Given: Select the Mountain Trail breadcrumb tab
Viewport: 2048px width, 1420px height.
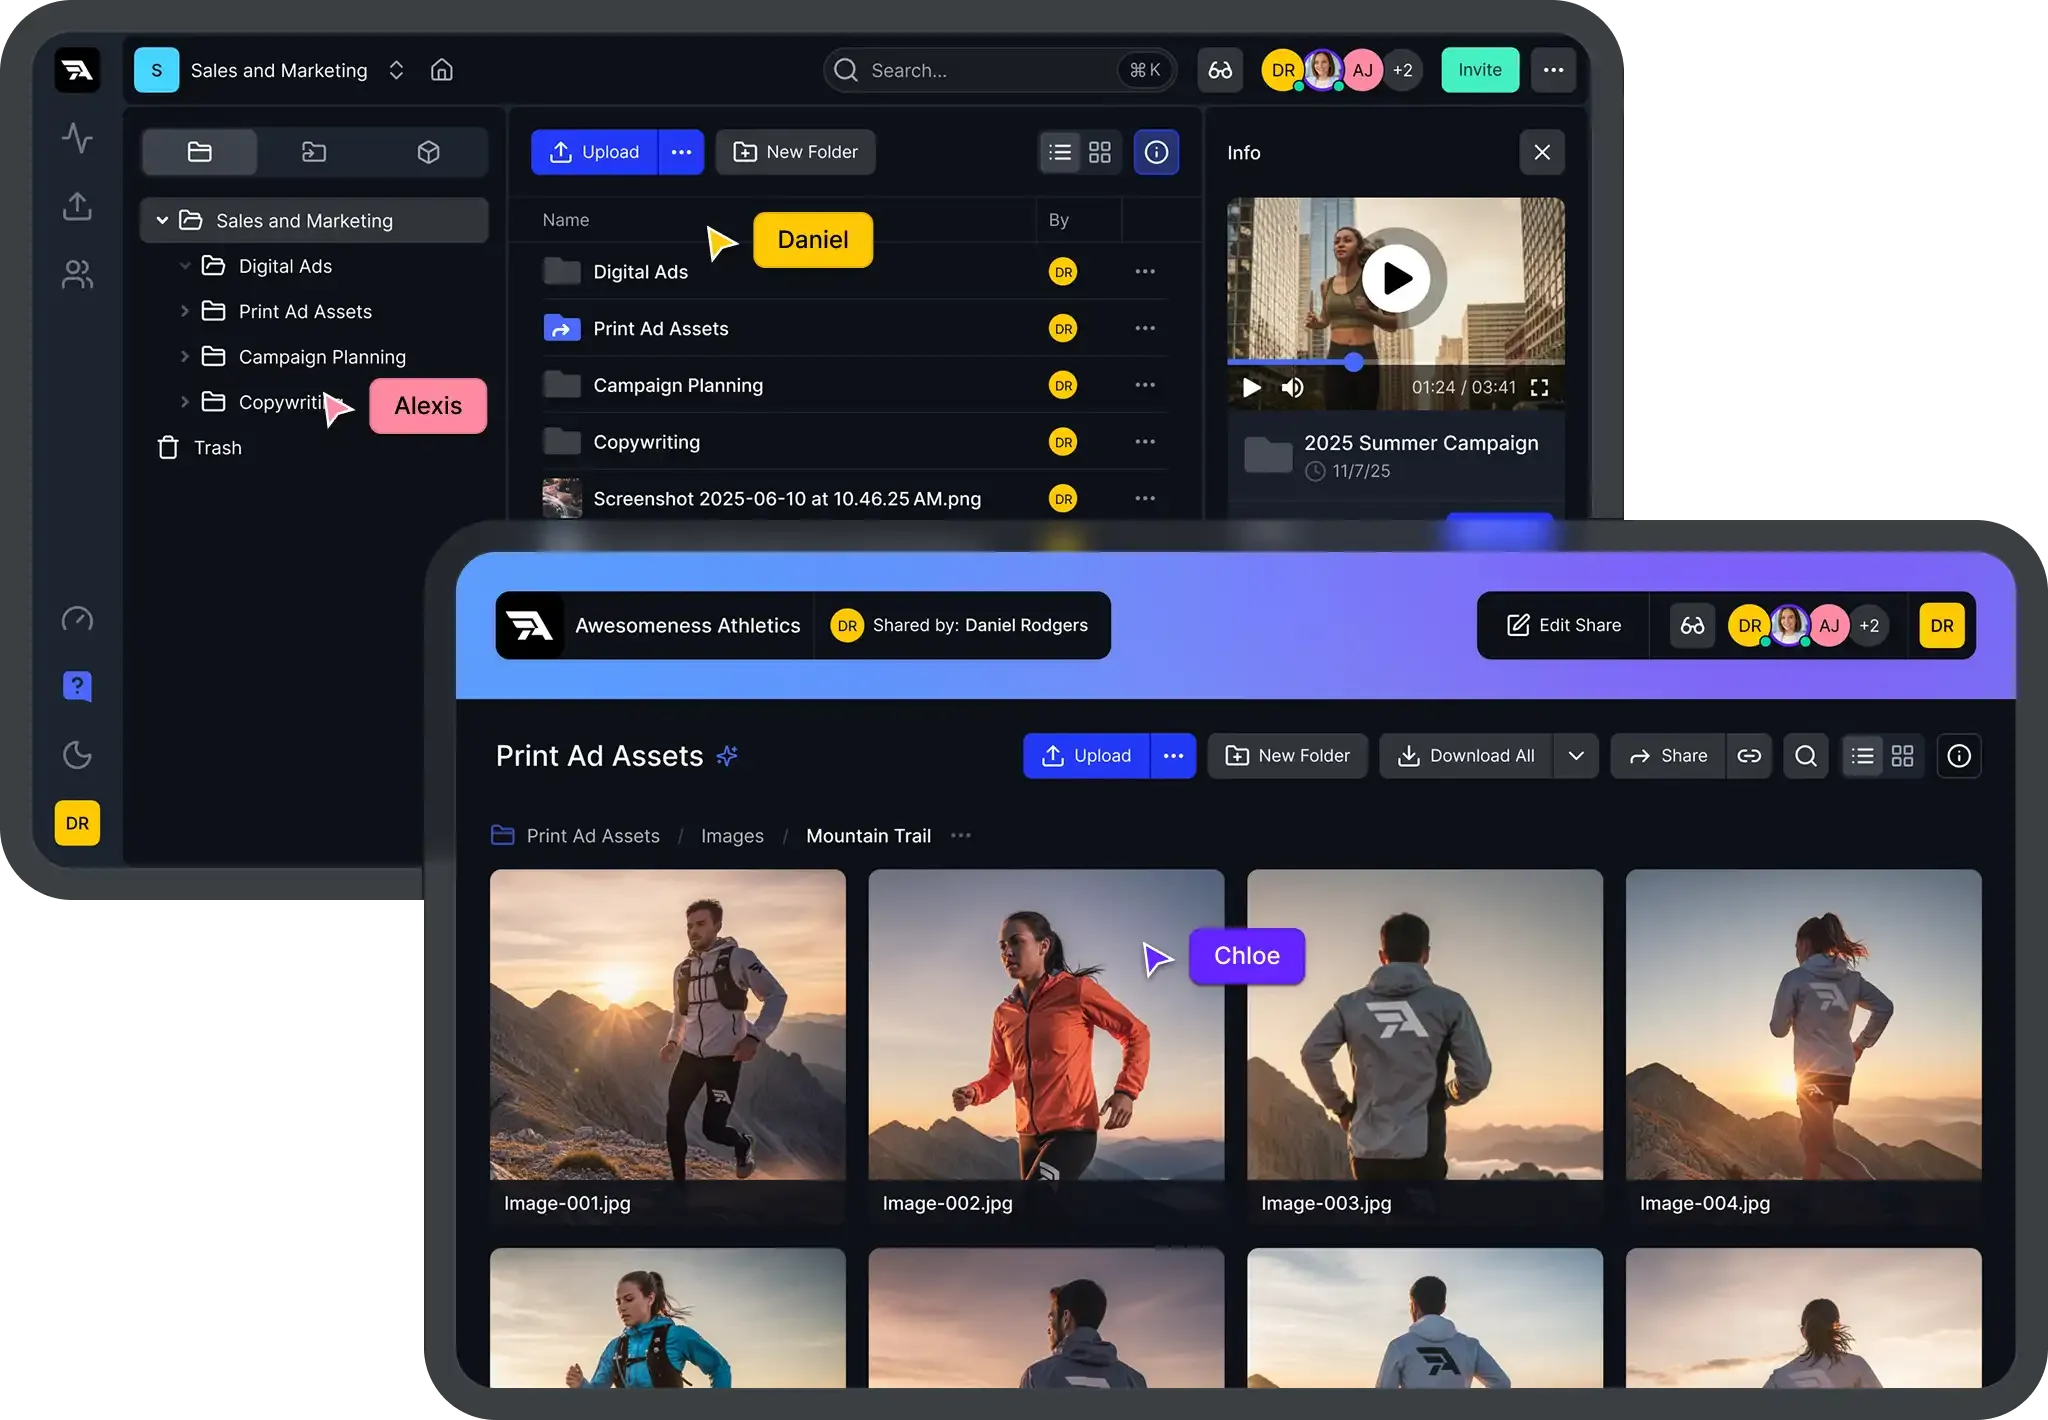Looking at the screenshot, I should pyautogui.click(x=868, y=835).
